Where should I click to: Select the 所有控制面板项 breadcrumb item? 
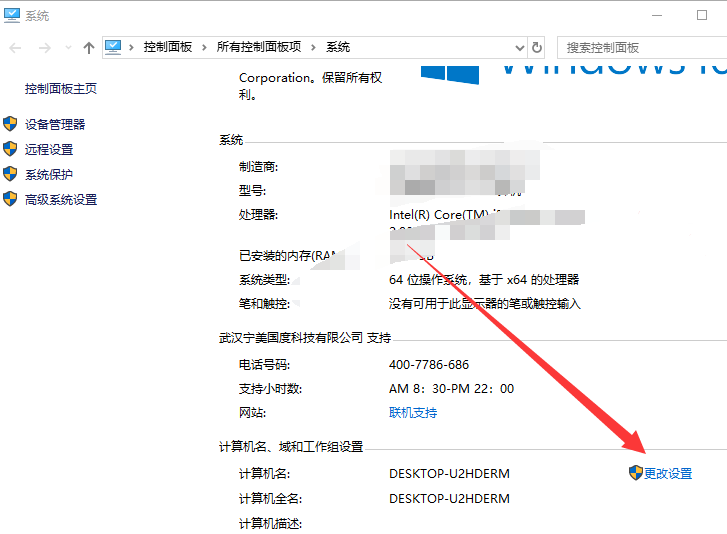coord(258,47)
